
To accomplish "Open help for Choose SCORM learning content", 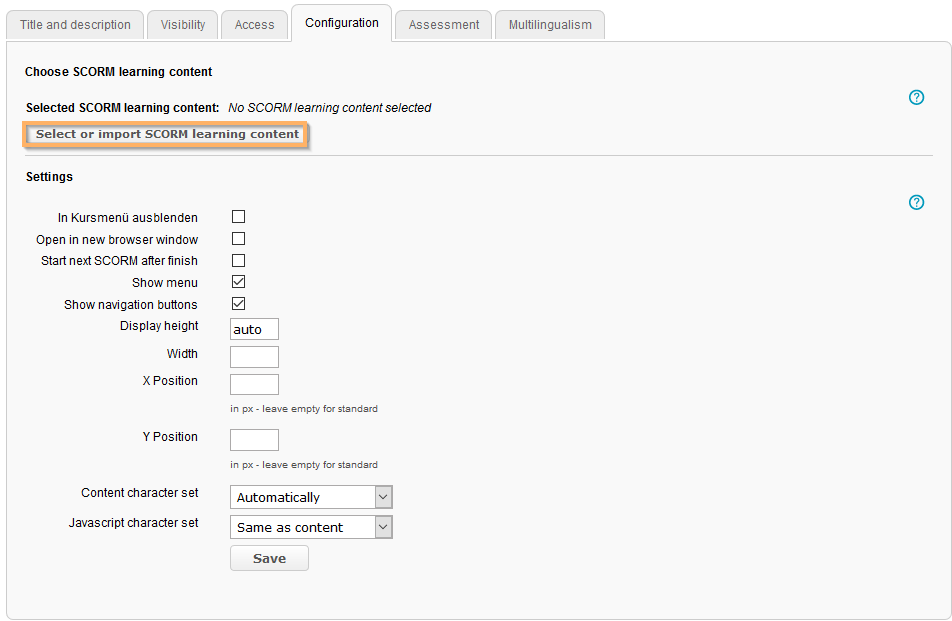I will (x=916, y=98).
